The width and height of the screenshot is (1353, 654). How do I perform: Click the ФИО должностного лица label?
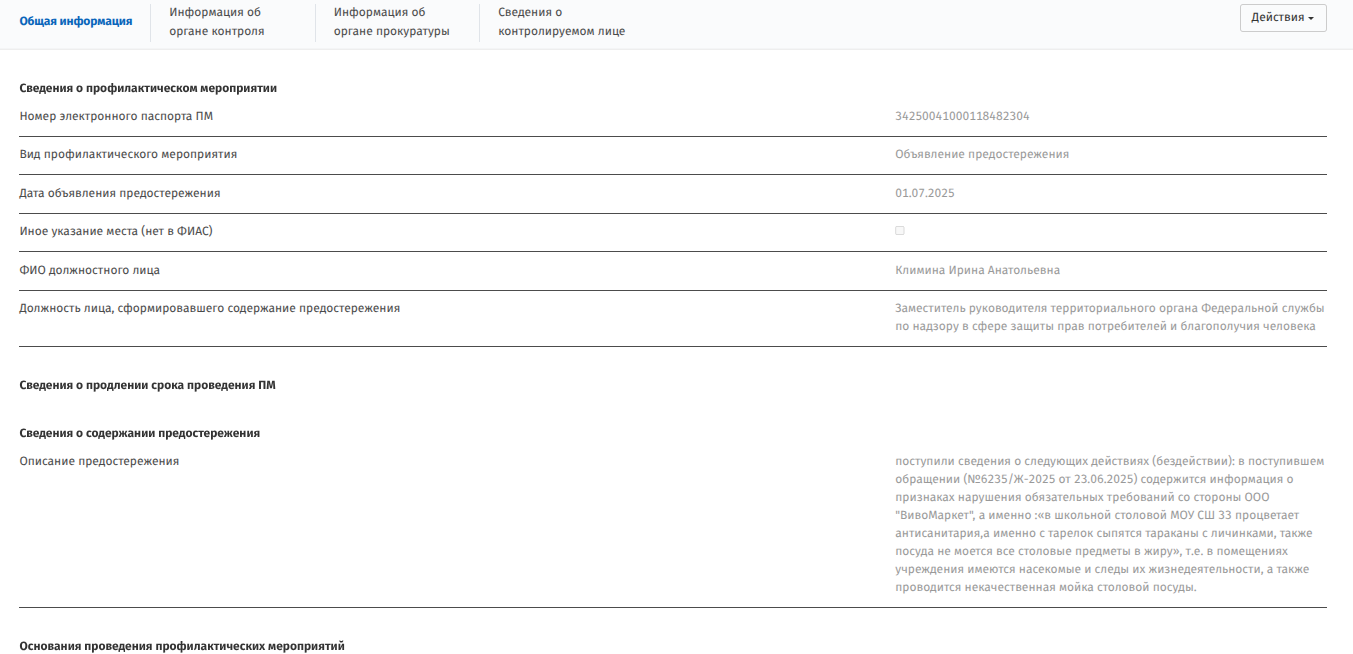[x=90, y=270]
